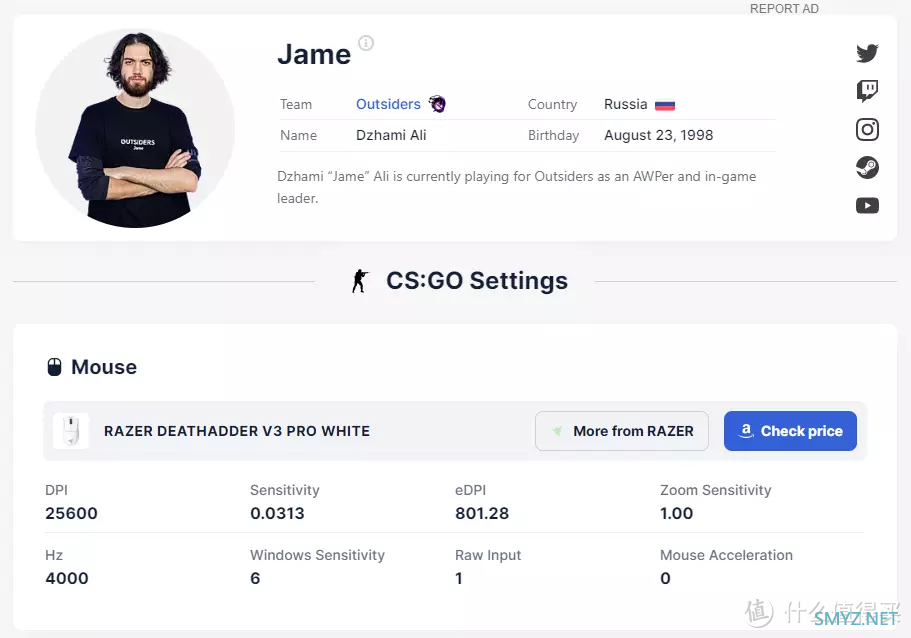This screenshot has width=911, height=638.
Task: Click Jame's profile photo
Action: point(135,128)
